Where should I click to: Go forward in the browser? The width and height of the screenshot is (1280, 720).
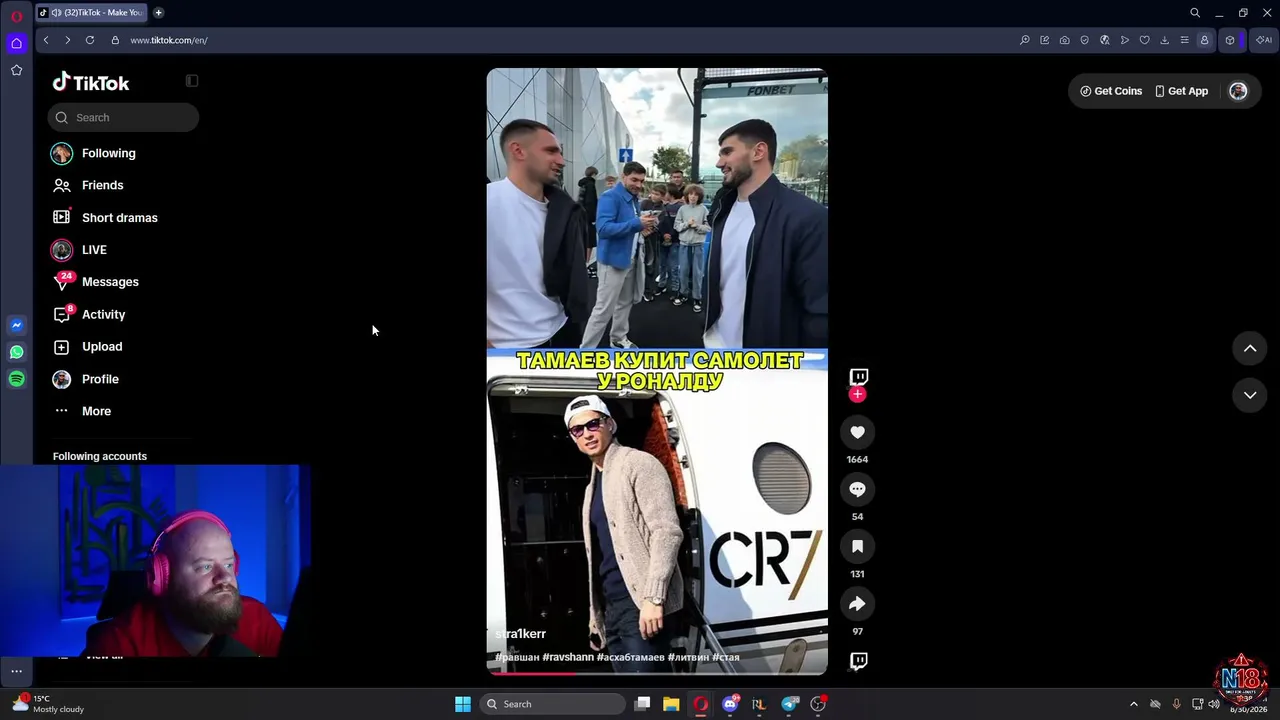(x=68, y=40)
